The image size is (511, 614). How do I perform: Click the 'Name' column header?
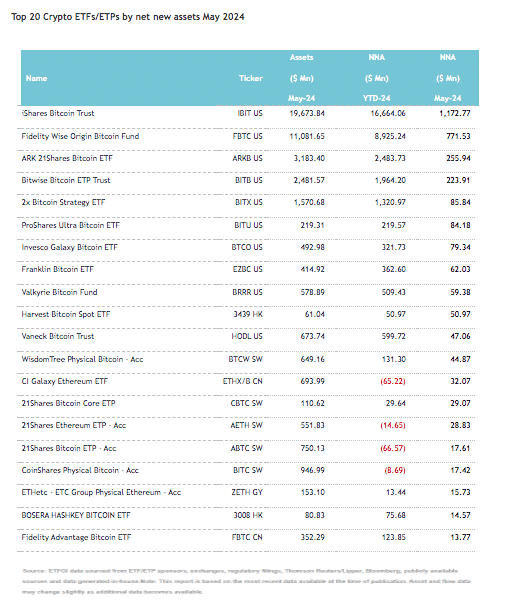pos(36,78)
